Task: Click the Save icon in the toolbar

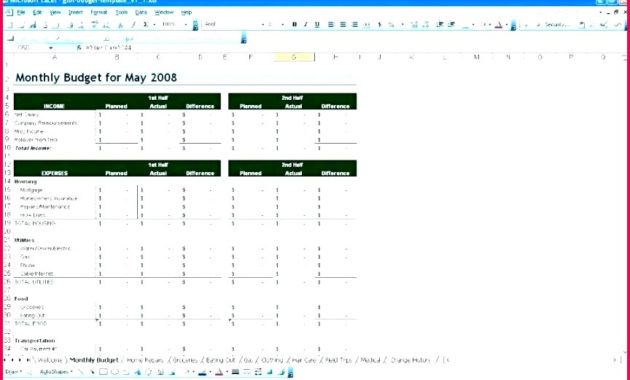Action: point(33,25)
